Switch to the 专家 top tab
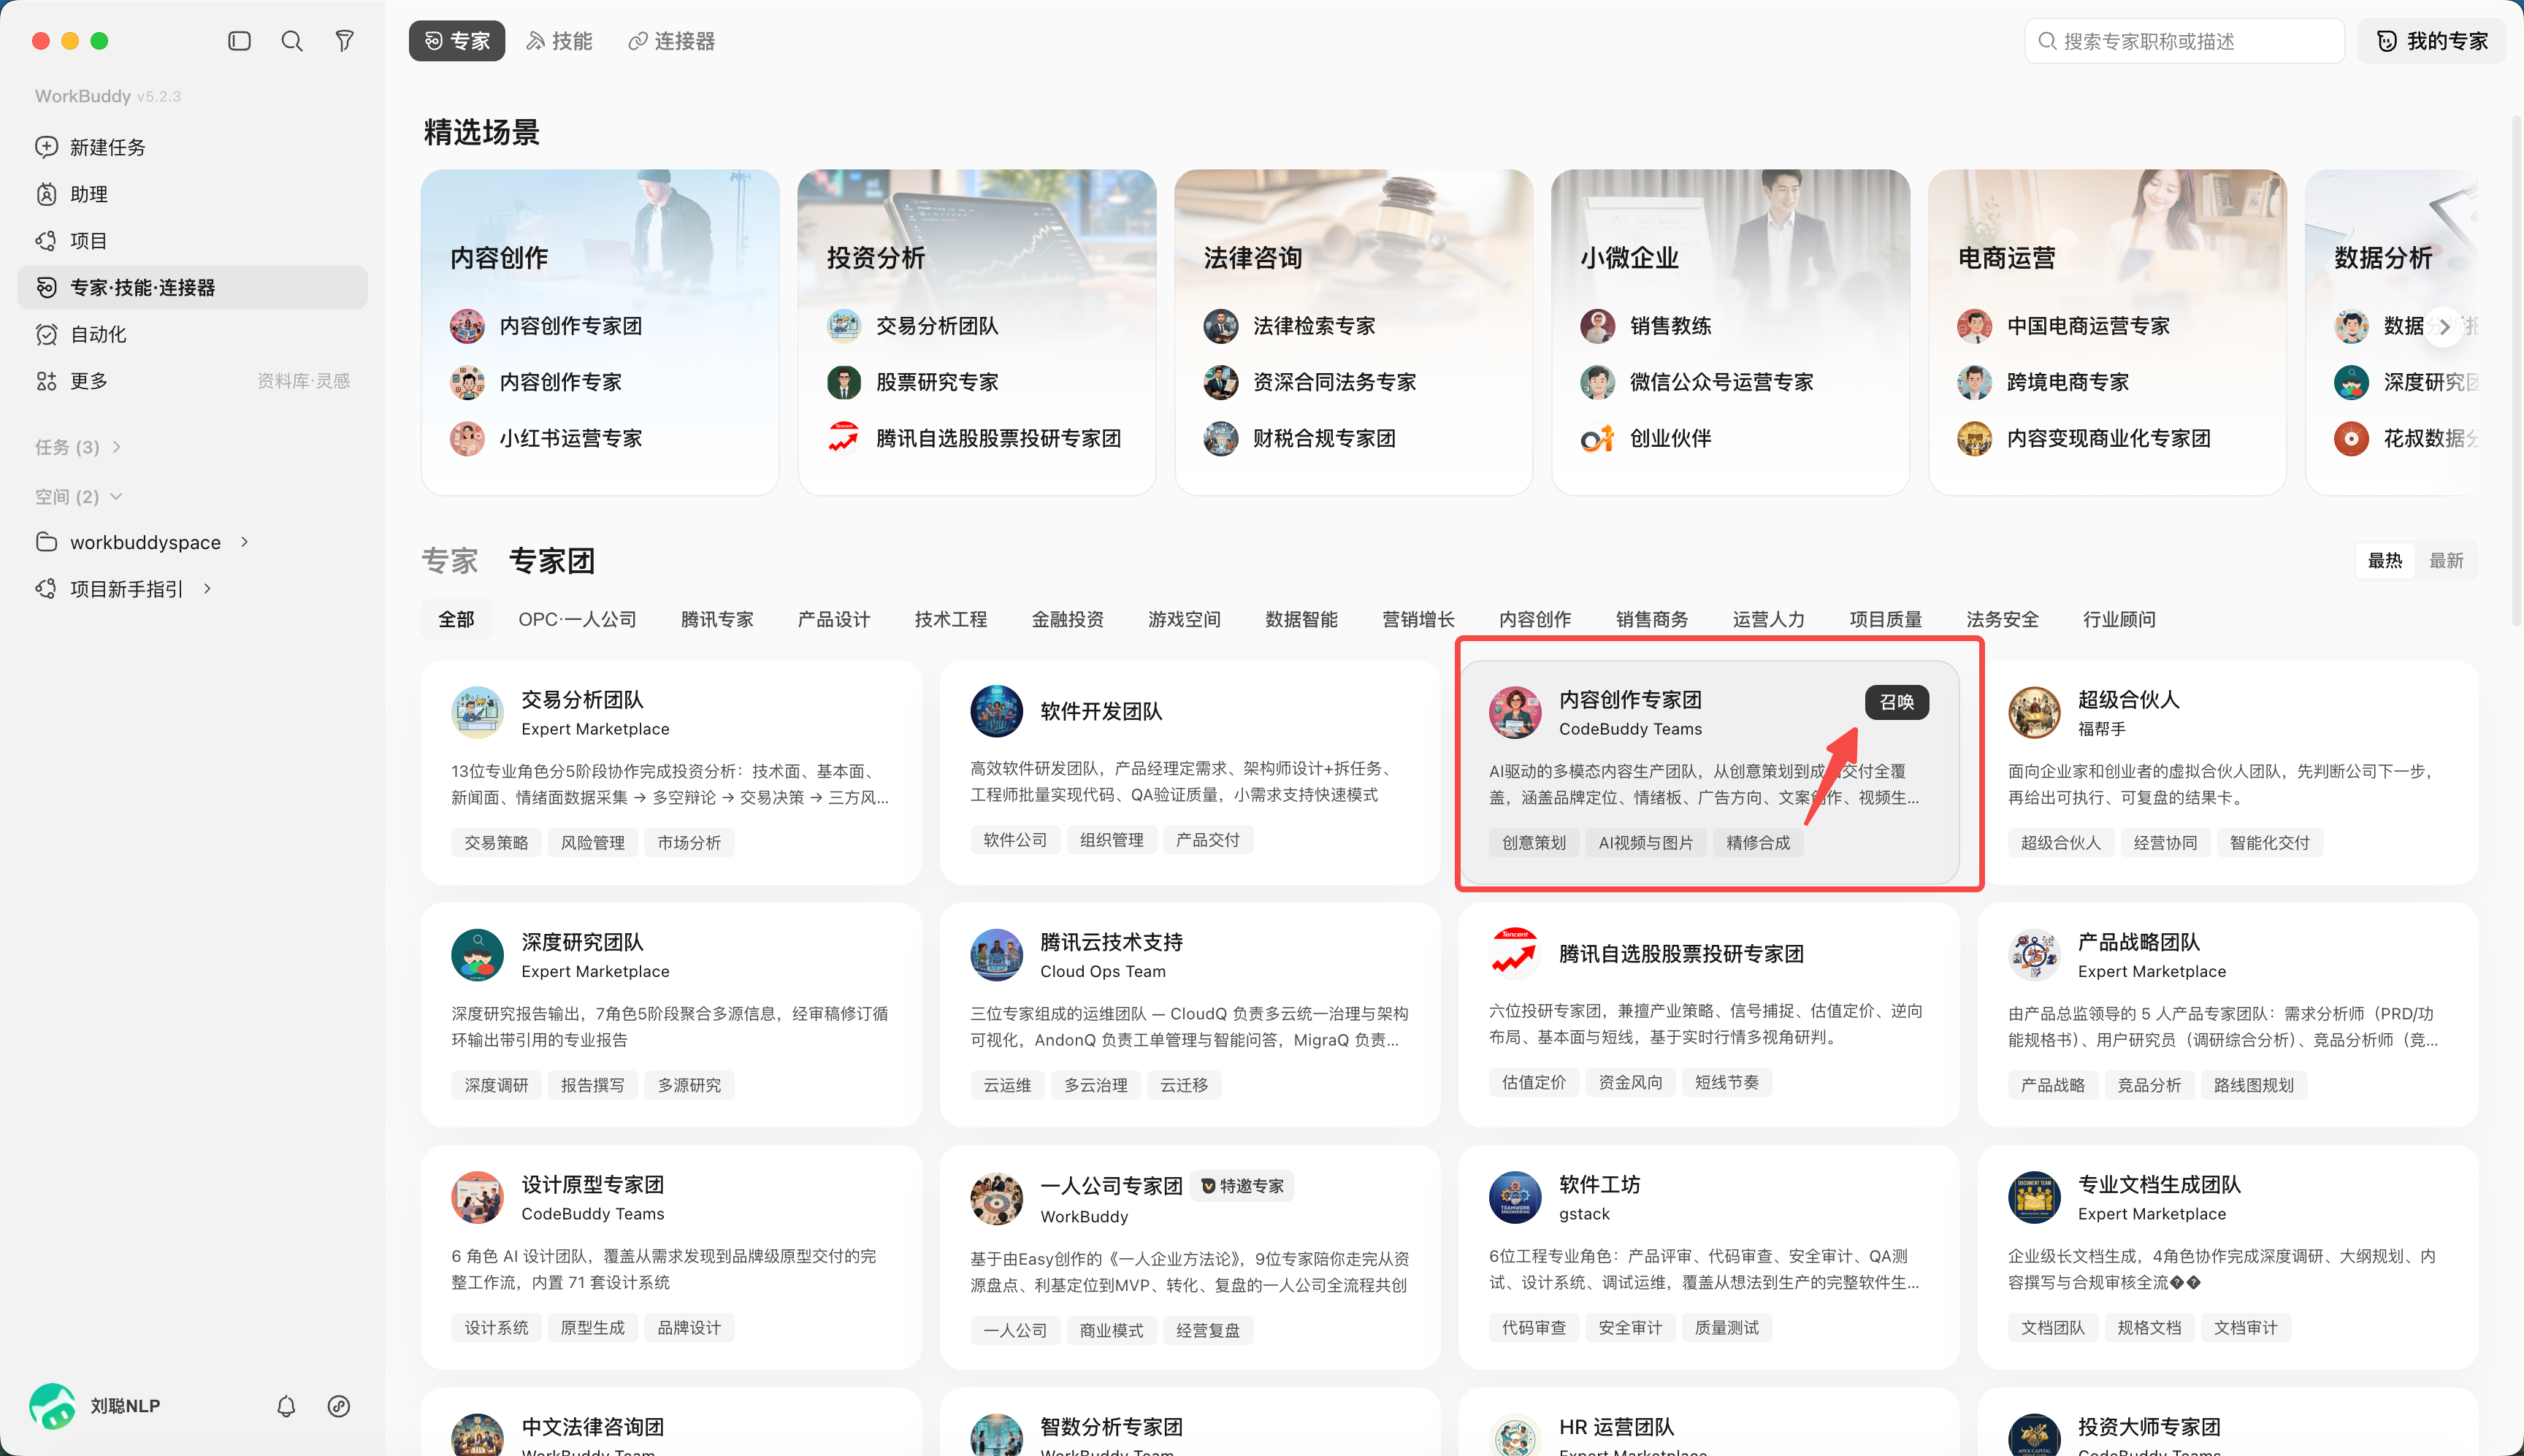Image resolution: width=2524 pixels, height=1456 pixels. pos(457,41)
